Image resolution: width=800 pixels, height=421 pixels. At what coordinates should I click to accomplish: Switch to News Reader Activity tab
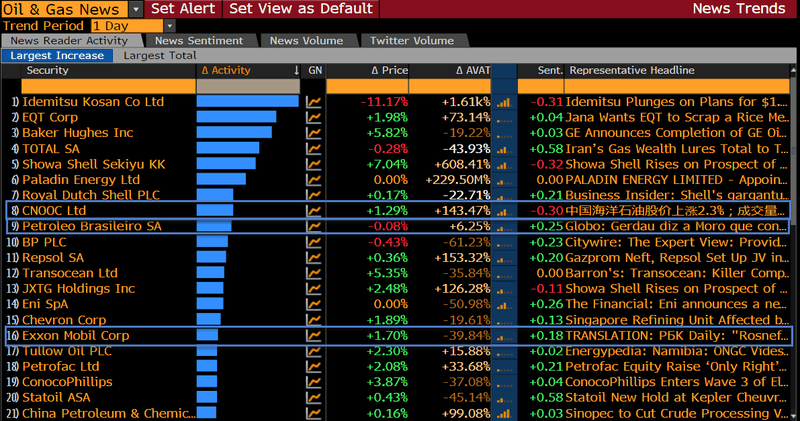click(x=71, y=41)
